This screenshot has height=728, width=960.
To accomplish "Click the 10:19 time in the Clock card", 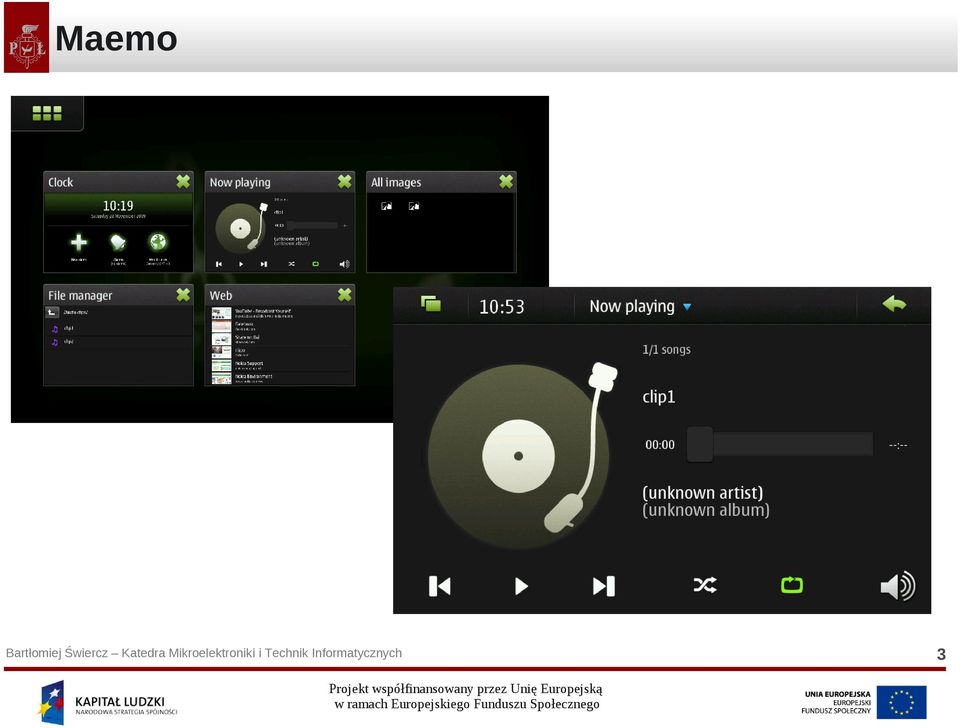I will pos(118,206).
